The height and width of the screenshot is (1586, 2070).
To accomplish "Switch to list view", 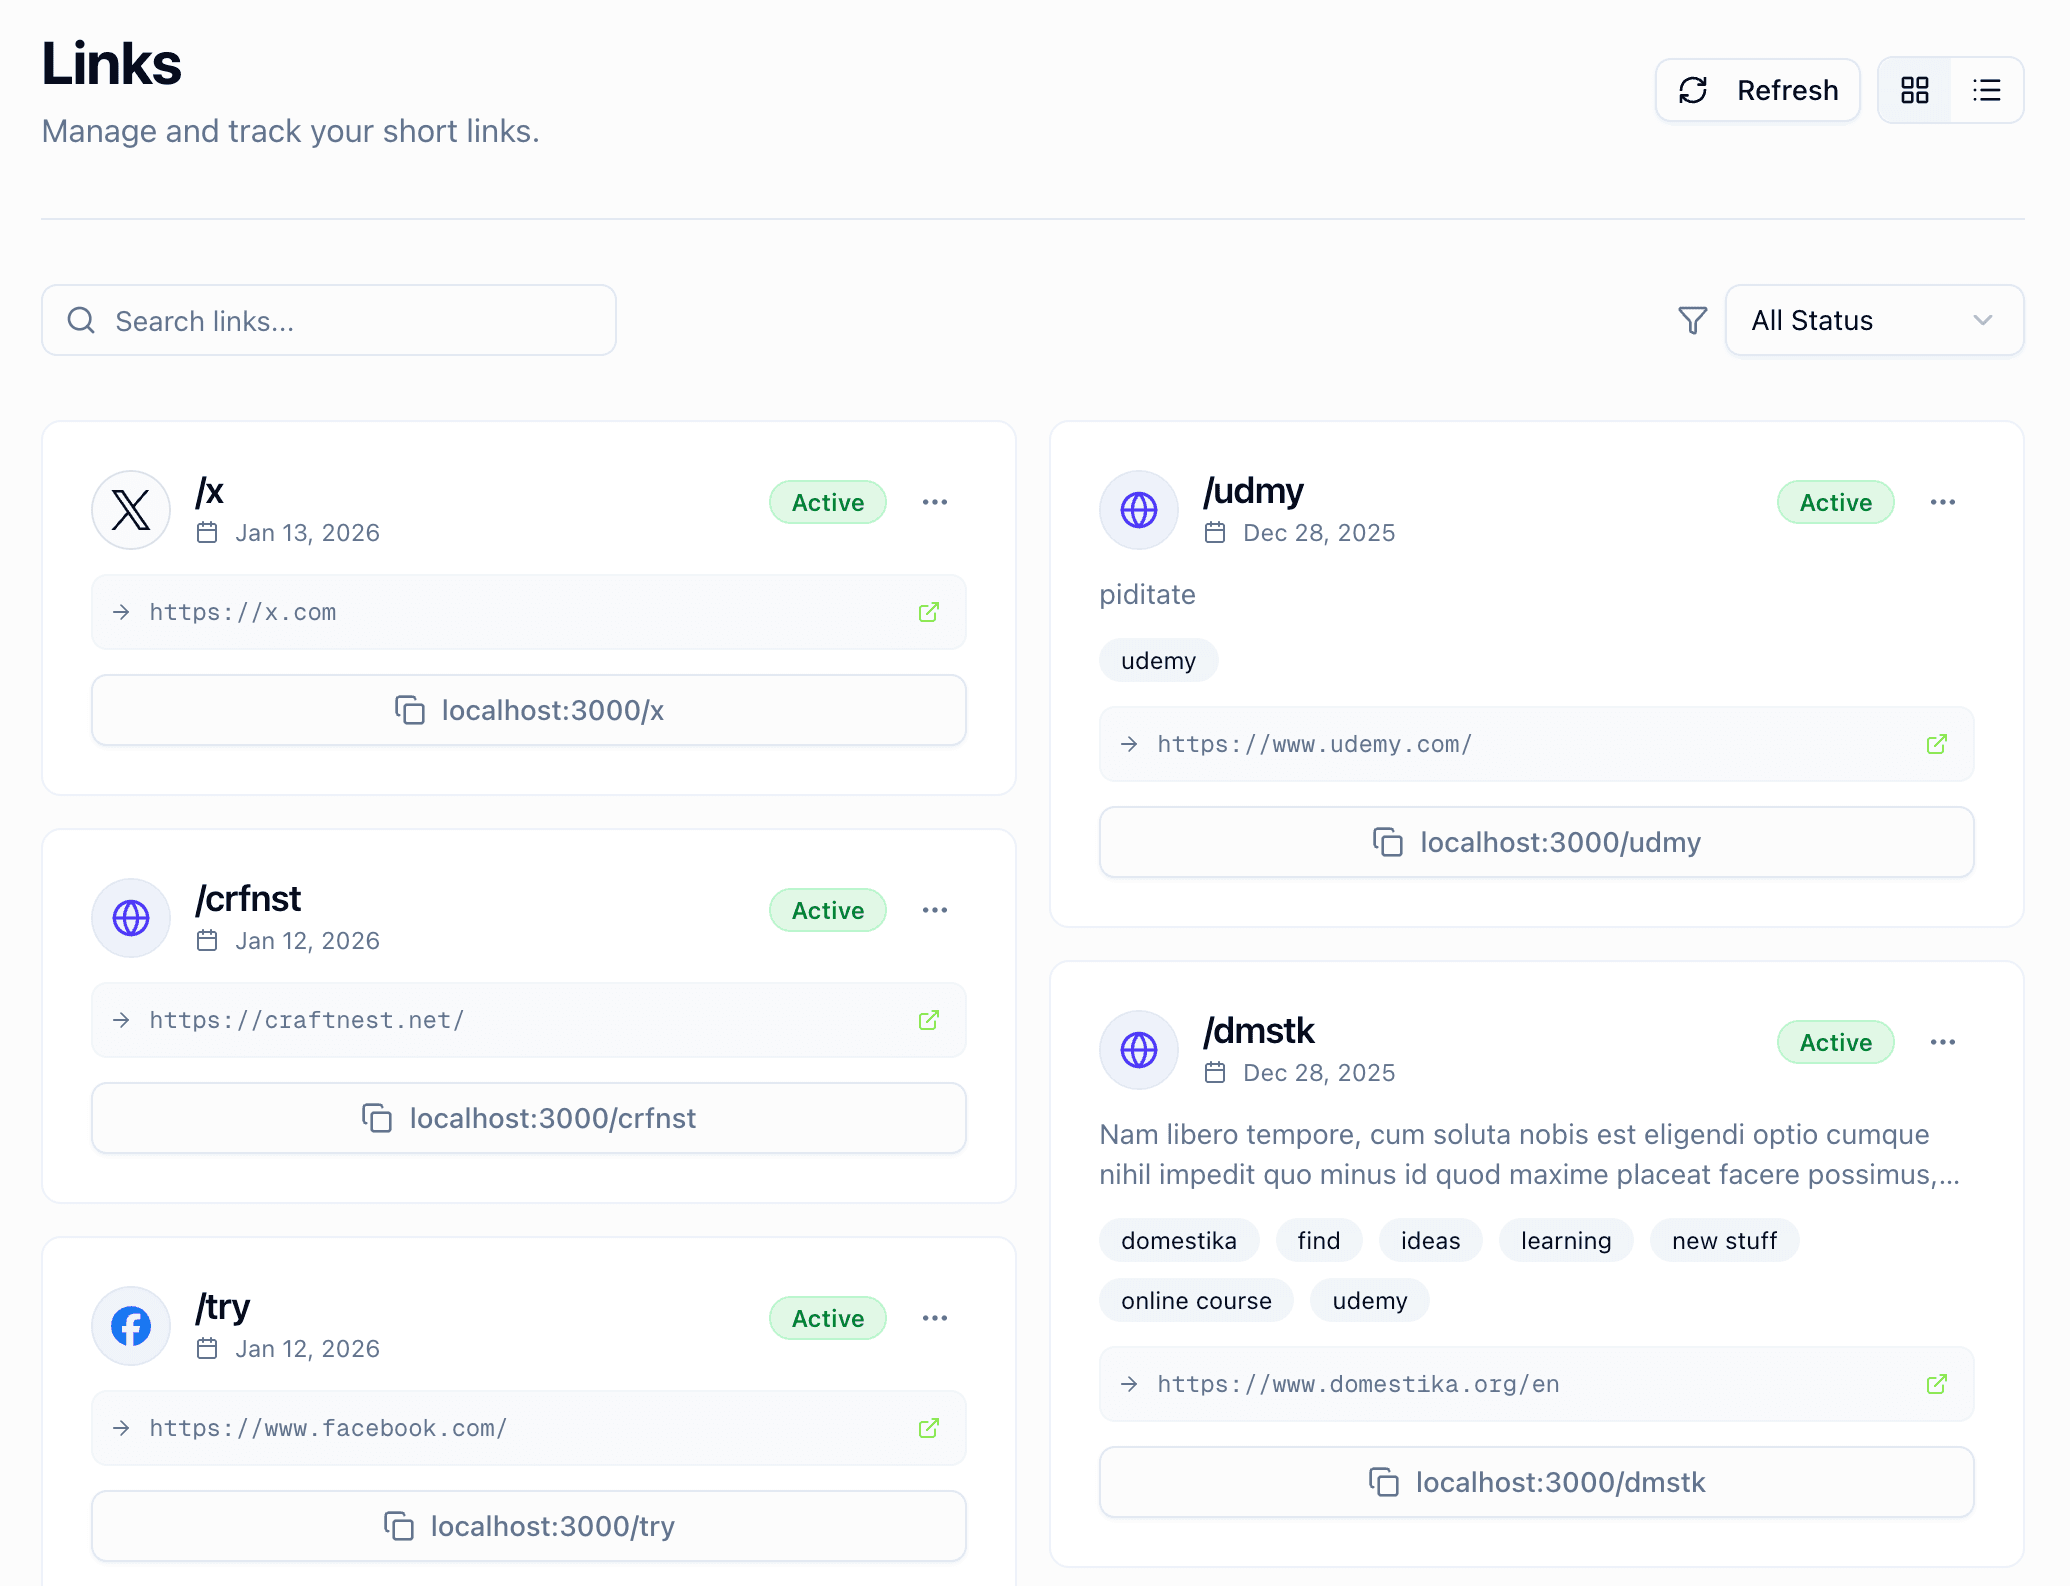I will click(1986, 90).
